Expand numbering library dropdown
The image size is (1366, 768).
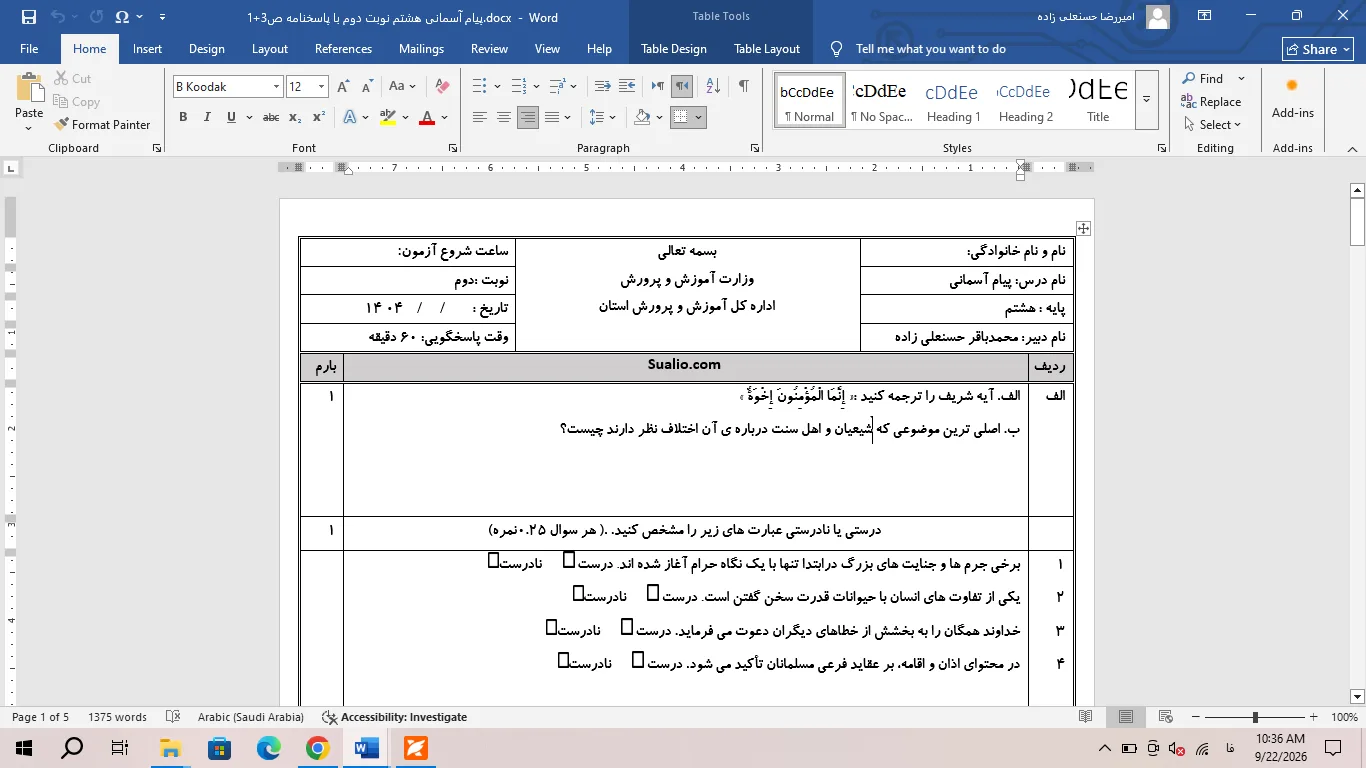point(536,86)
